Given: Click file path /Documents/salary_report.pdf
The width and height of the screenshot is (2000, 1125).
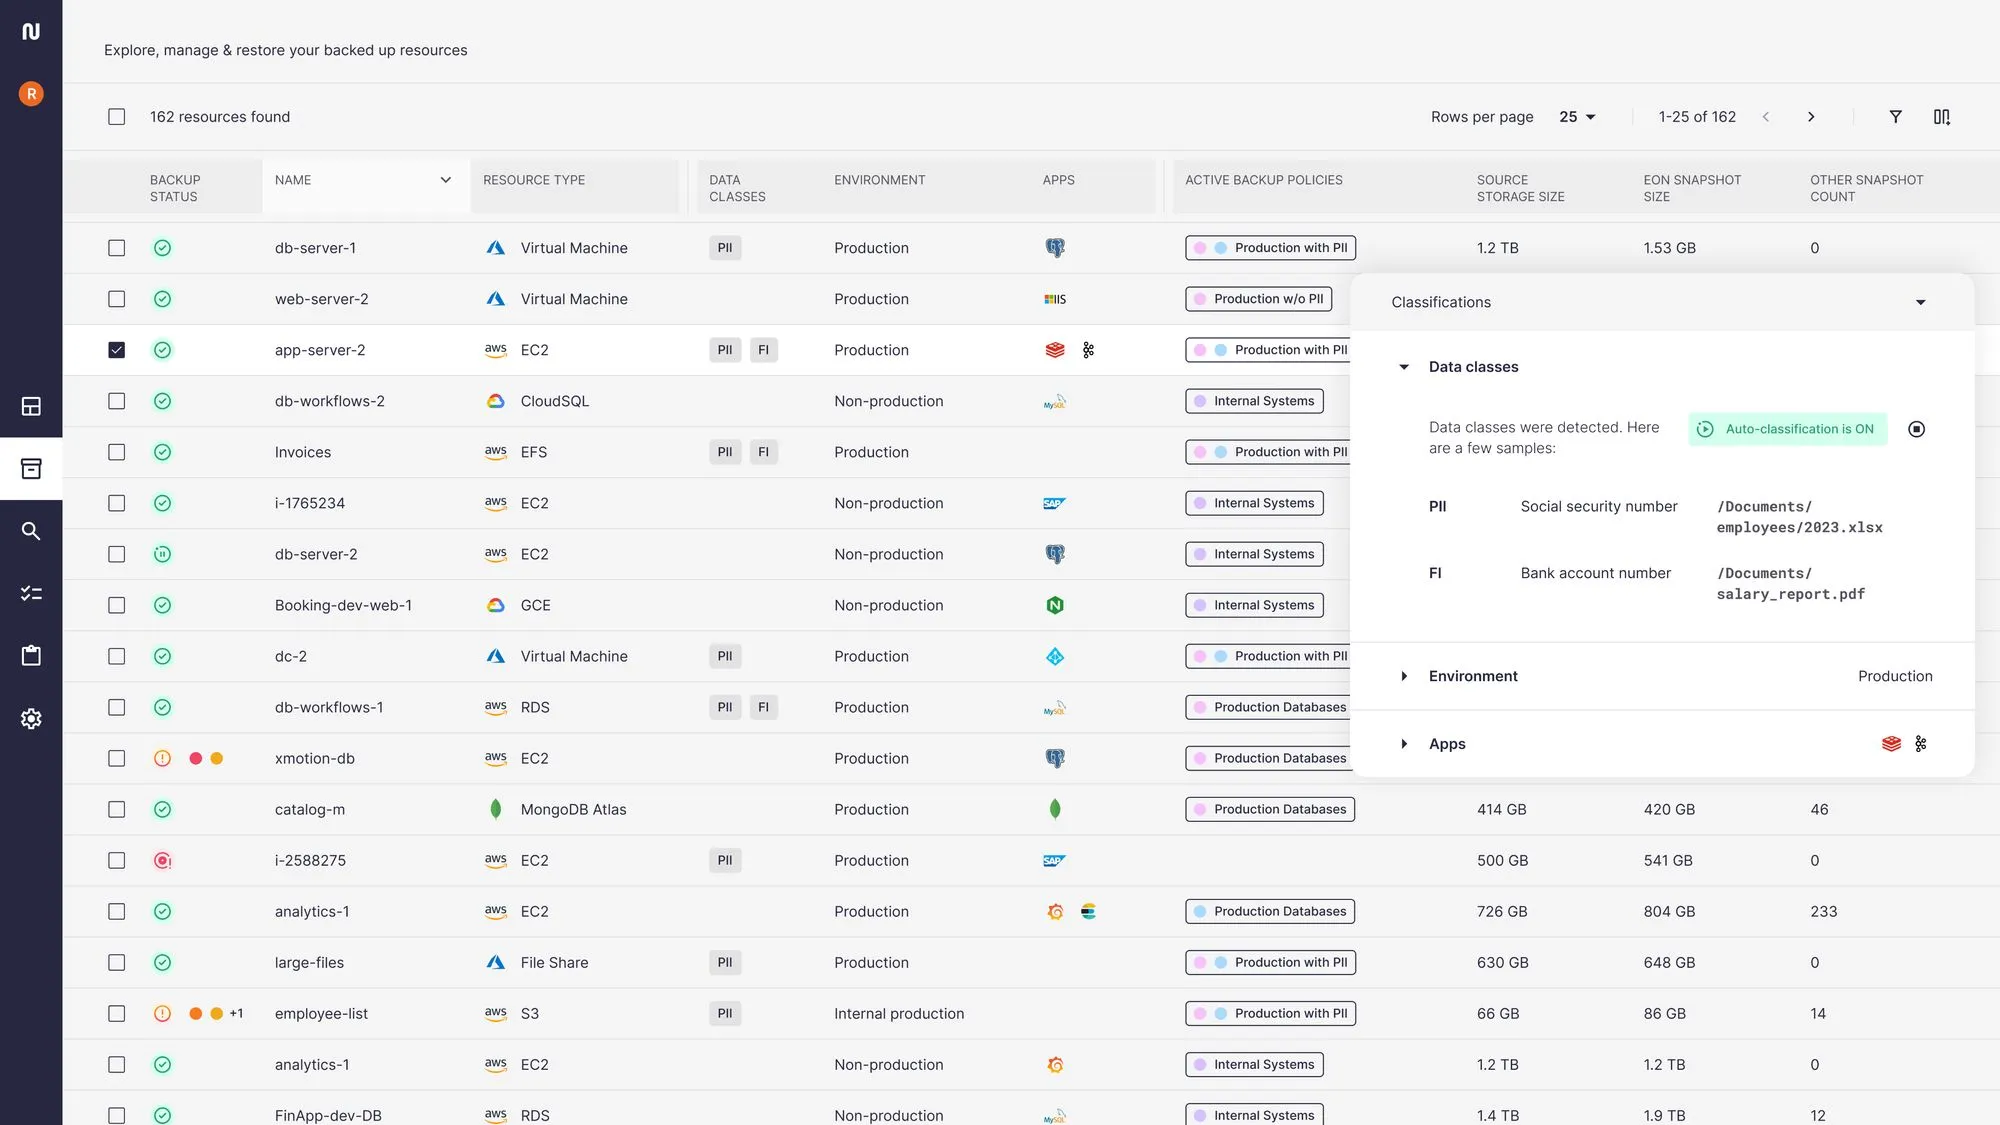Looking at the screenshot, I should (x=1790, y=584).
